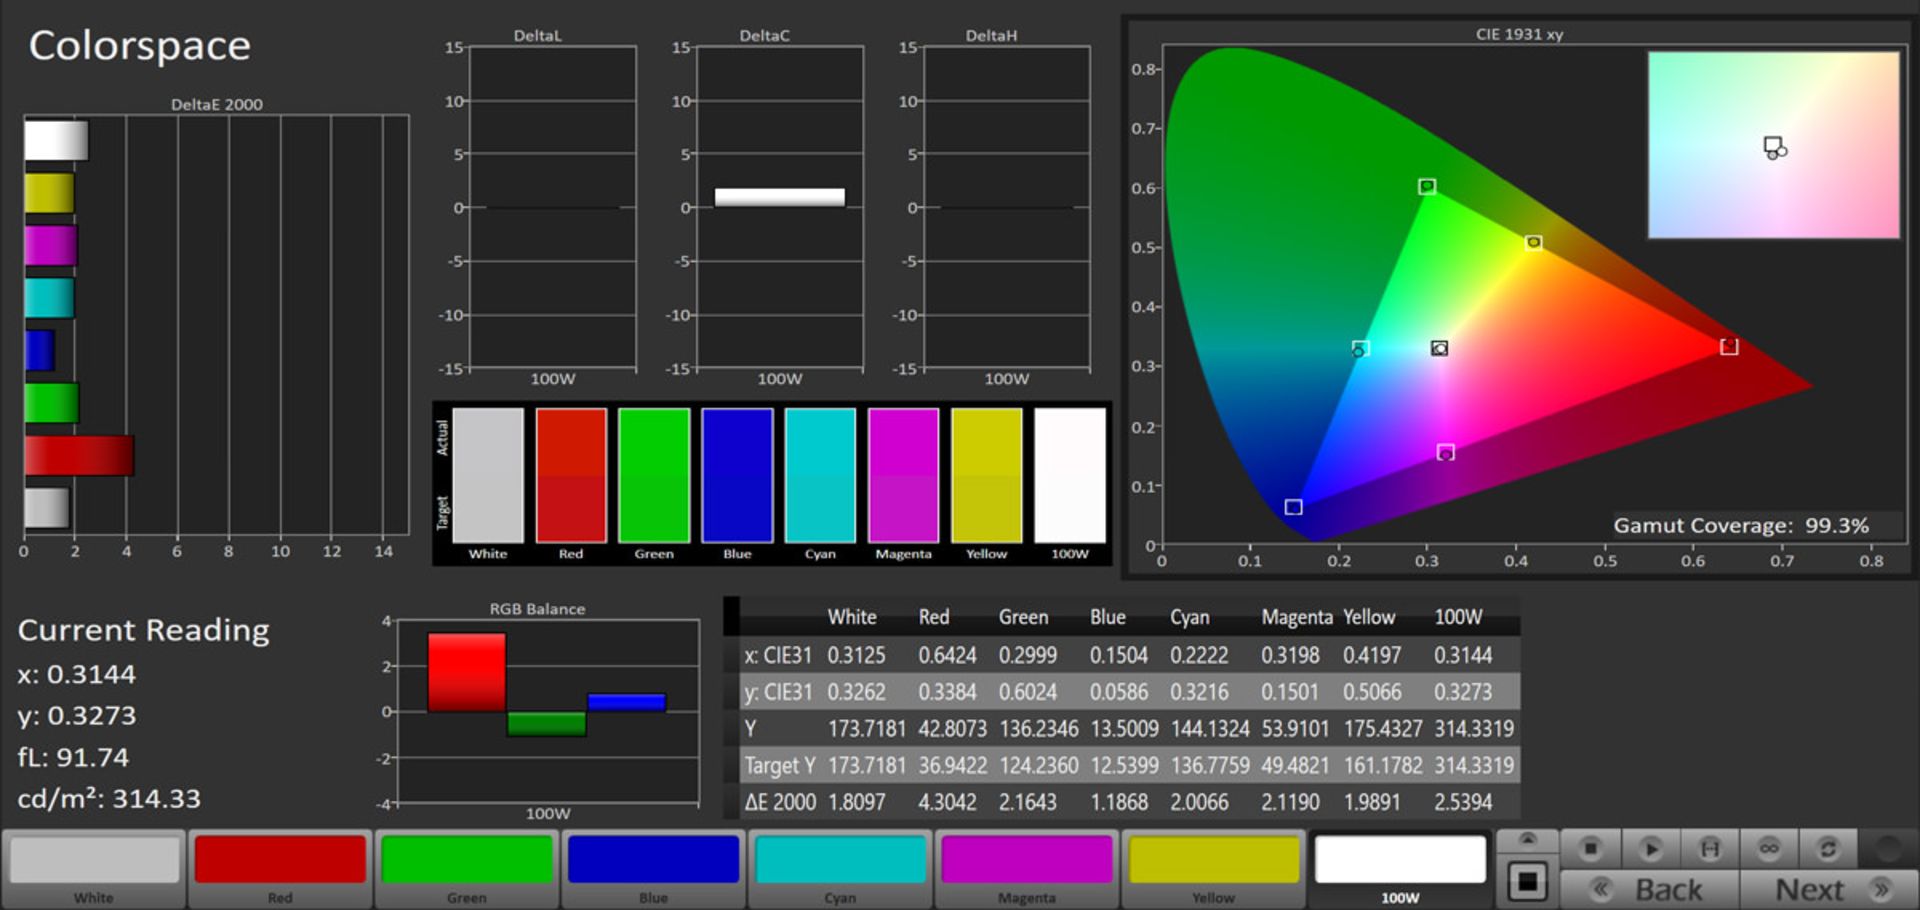Select the Magenta pattern swatch at bottom
Screen dimensions: 1920x910
pos(1027,861)
